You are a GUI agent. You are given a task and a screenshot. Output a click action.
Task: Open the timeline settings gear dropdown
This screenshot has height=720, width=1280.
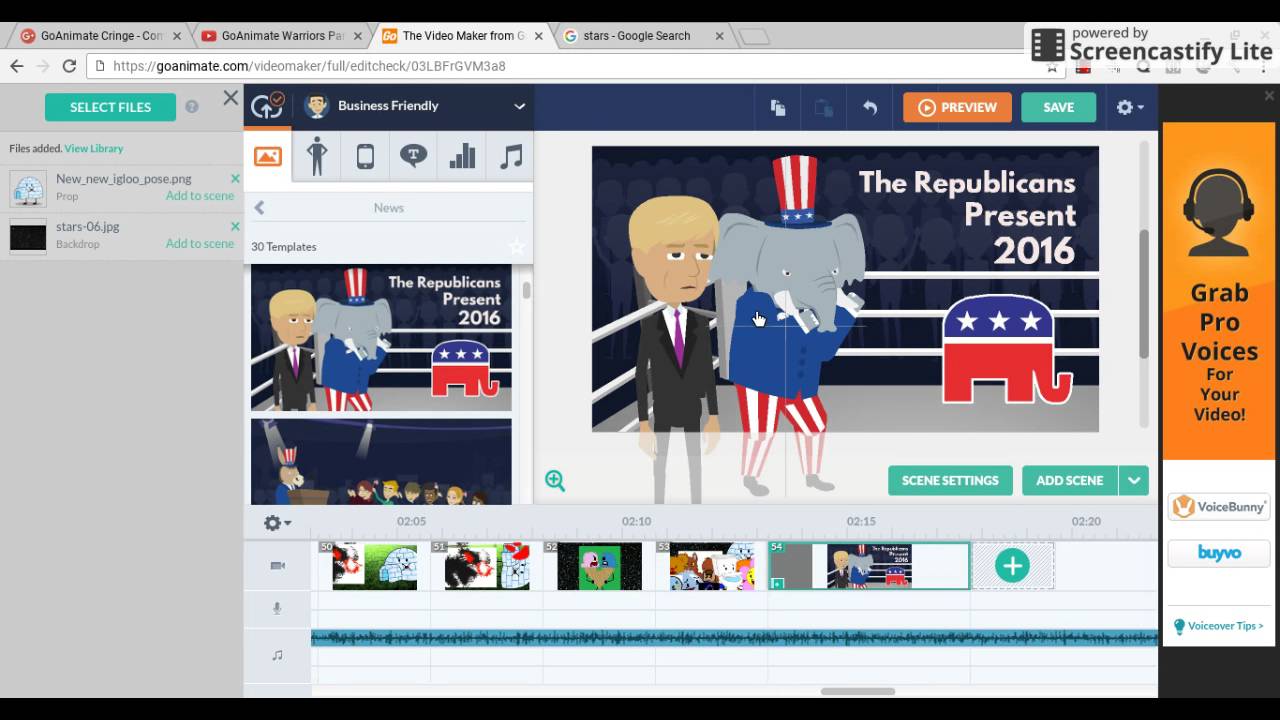click(277, 522)
